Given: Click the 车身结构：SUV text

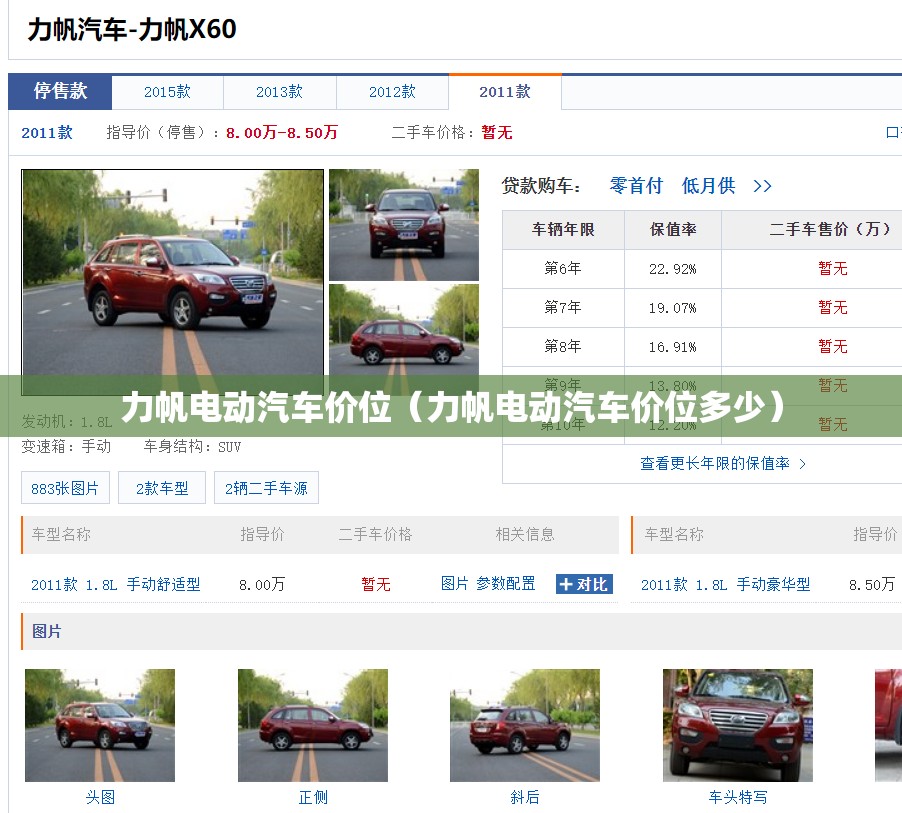Looking at the screenshot, I should 192,446.
